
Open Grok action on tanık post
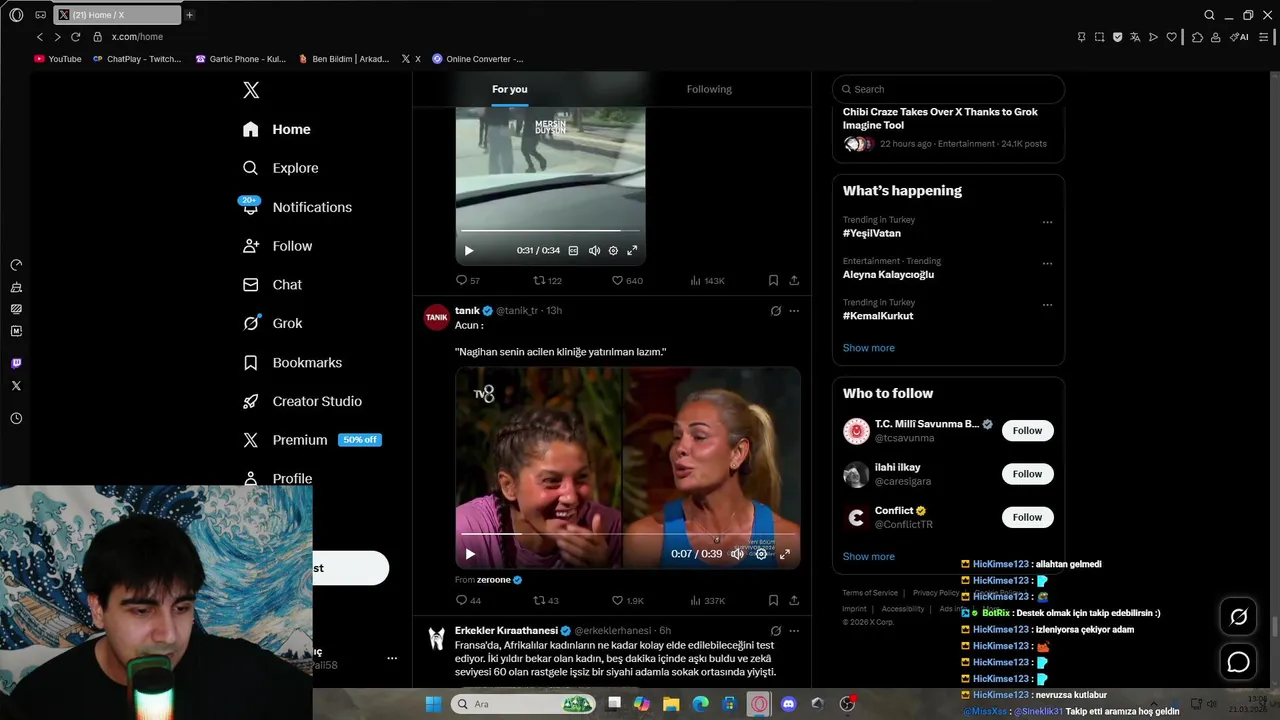tap(775, 311)
